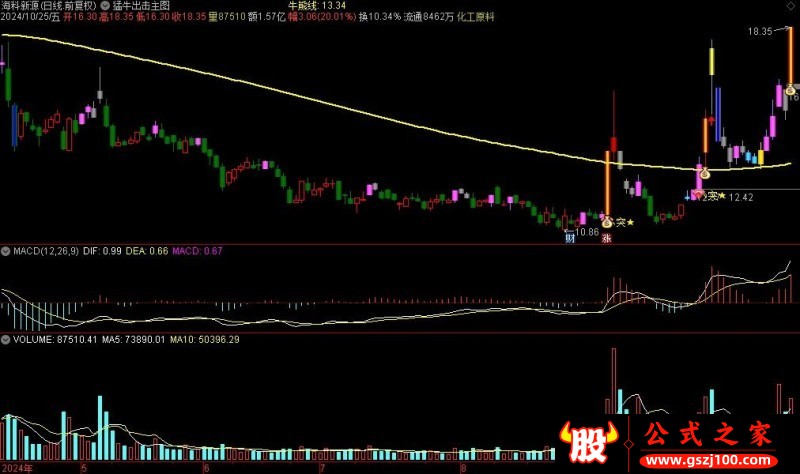The width and height of the screenshot is (800, 474).
Task: Click the date 2024/10/25/五
Action: click(30, 17)
